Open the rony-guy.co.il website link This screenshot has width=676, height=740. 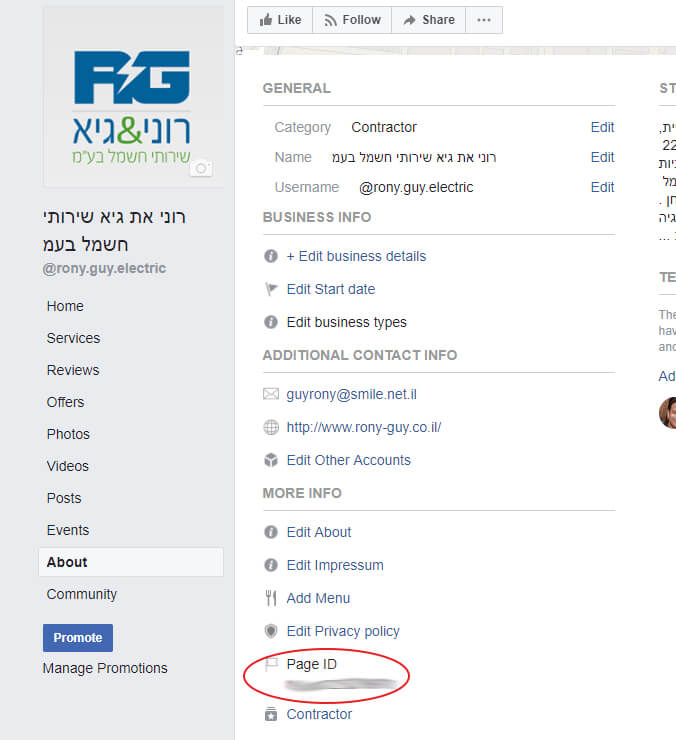click(364, 427)
